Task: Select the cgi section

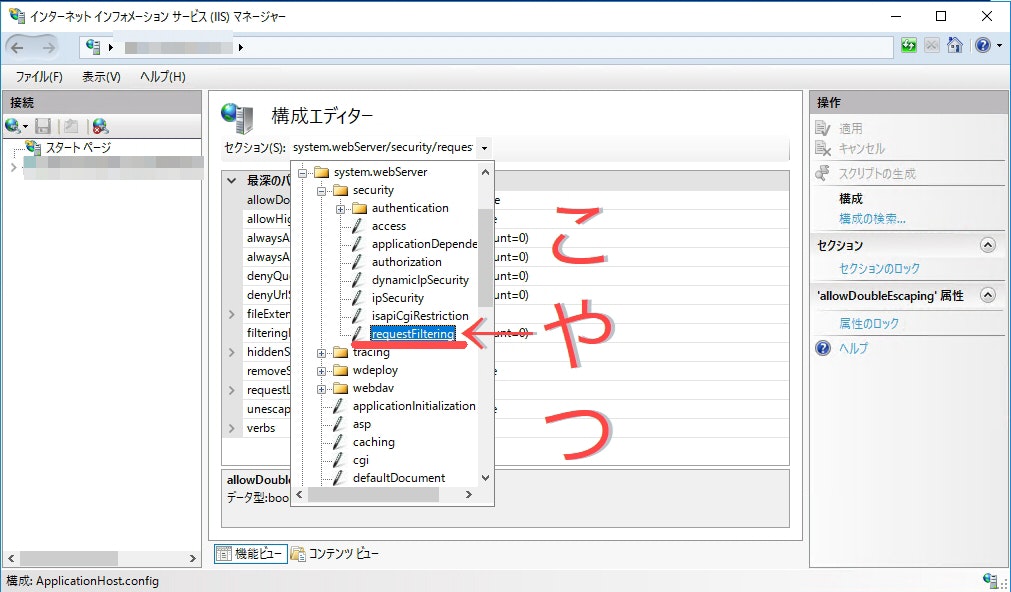Action: 360,460
